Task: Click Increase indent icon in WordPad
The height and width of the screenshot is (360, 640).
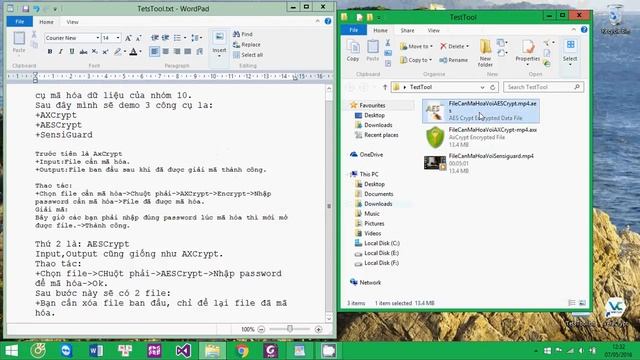Action: [x=165, y=38]
